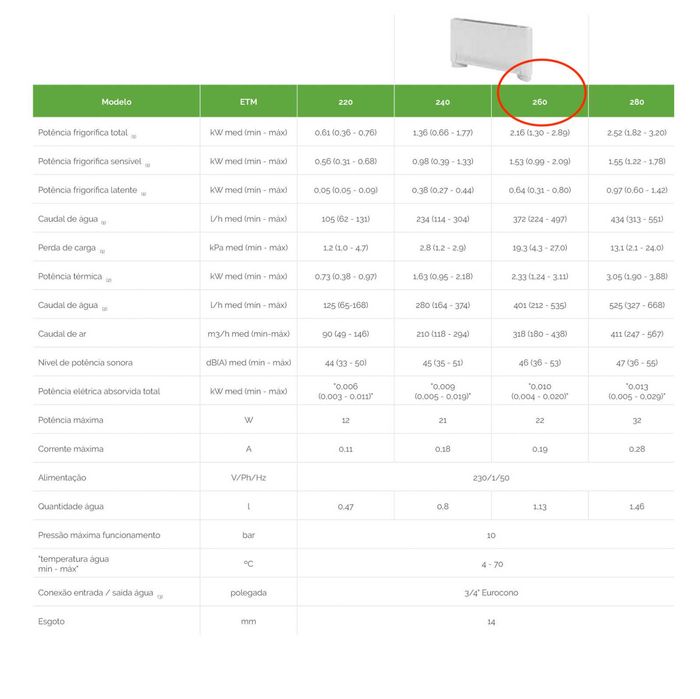The image size is (700, 699).
Task: Select 'Conexão entrada / saída água' label
Action: [96, 593]
